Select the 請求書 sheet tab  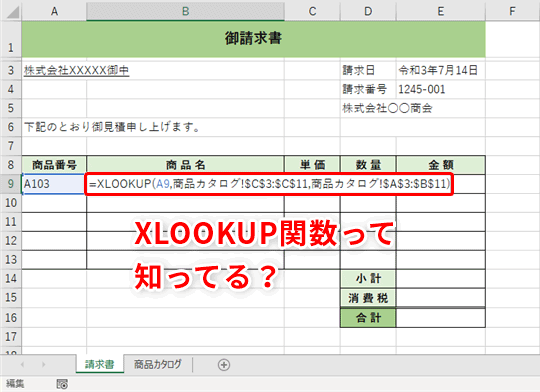click(x=100, y=364)
